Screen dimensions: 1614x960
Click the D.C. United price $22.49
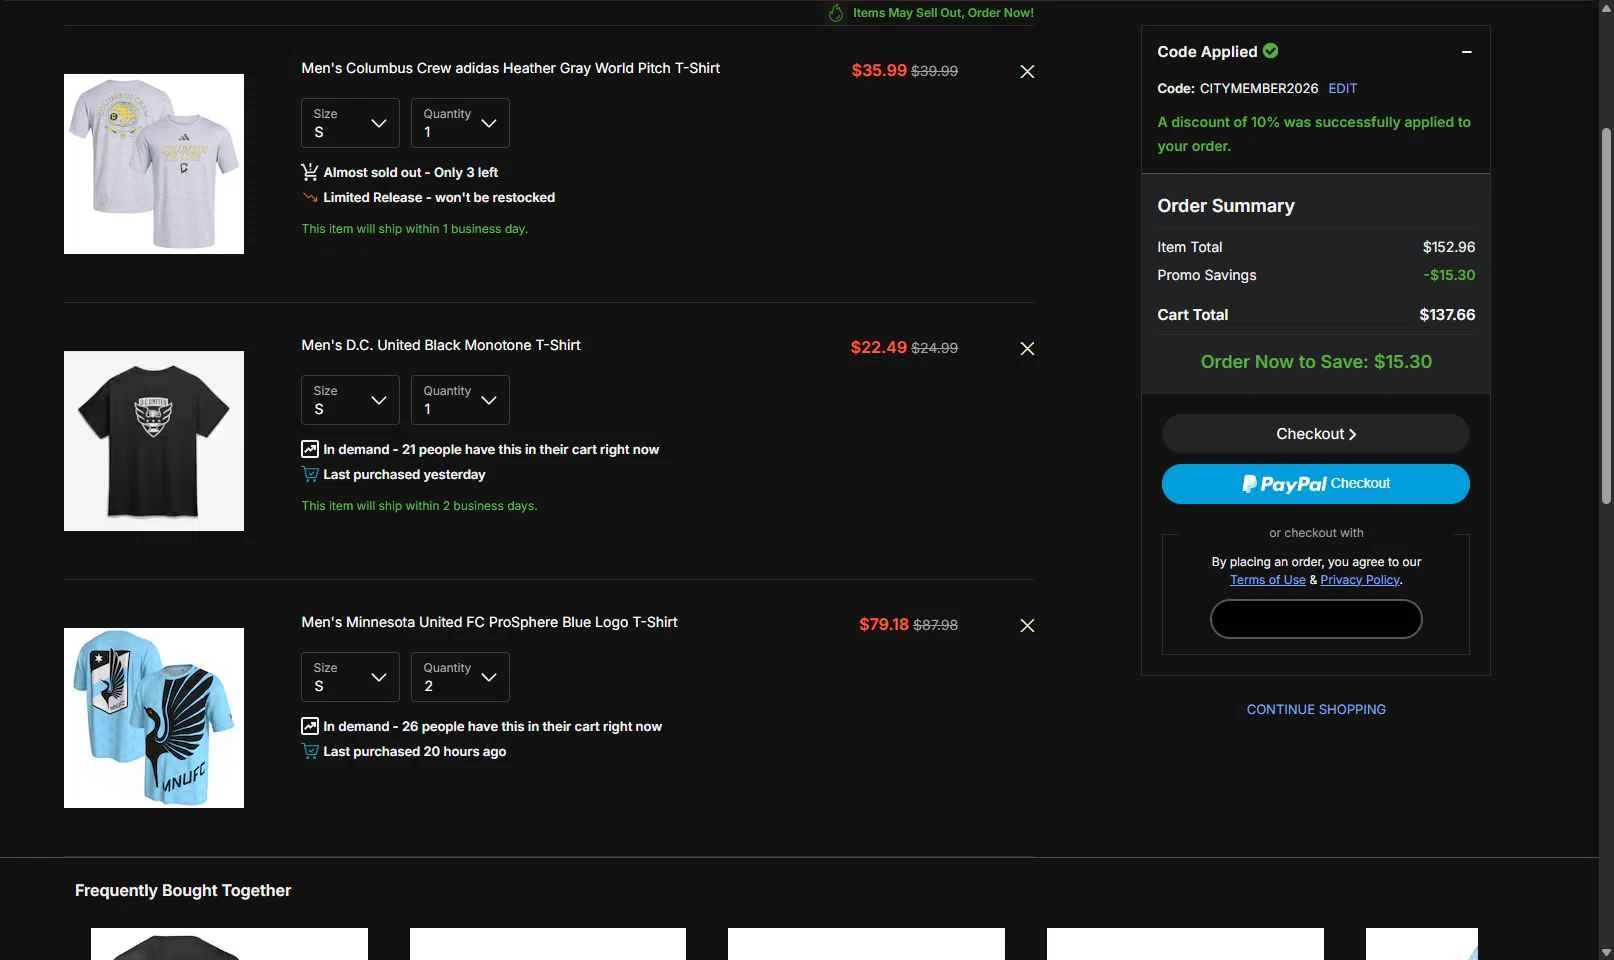click(x=879, y=348)
